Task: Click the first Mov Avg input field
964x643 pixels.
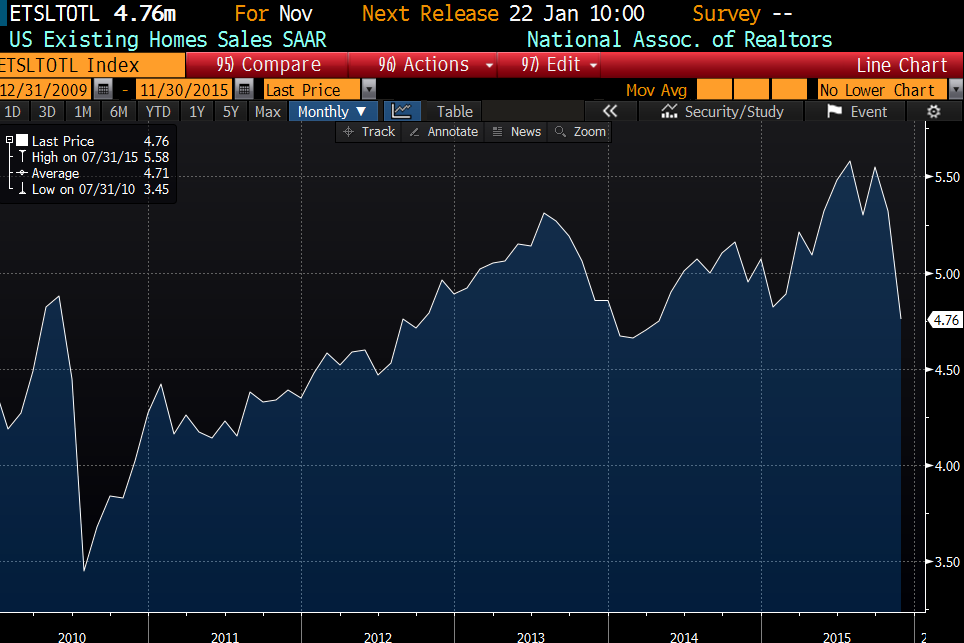Action: click(713, 90)
